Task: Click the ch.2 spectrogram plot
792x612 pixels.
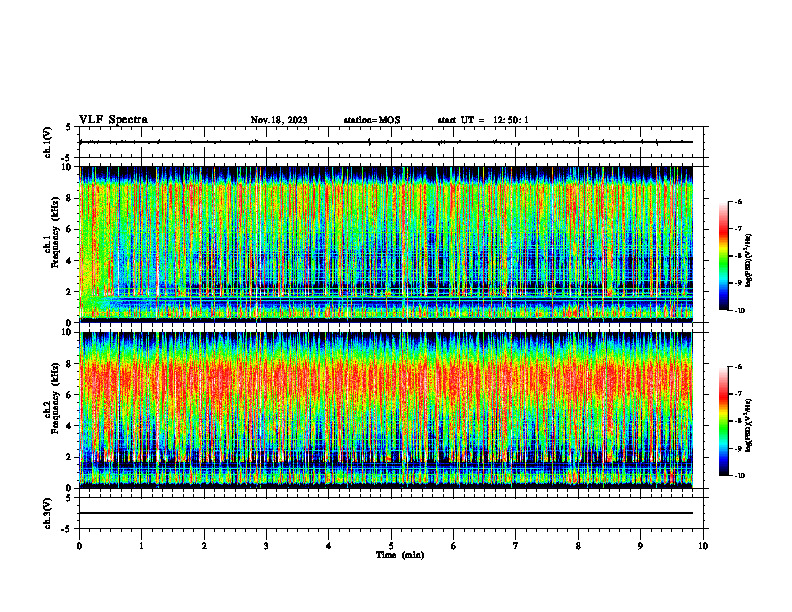Action: pyautogui.click(x=386, y=410)
